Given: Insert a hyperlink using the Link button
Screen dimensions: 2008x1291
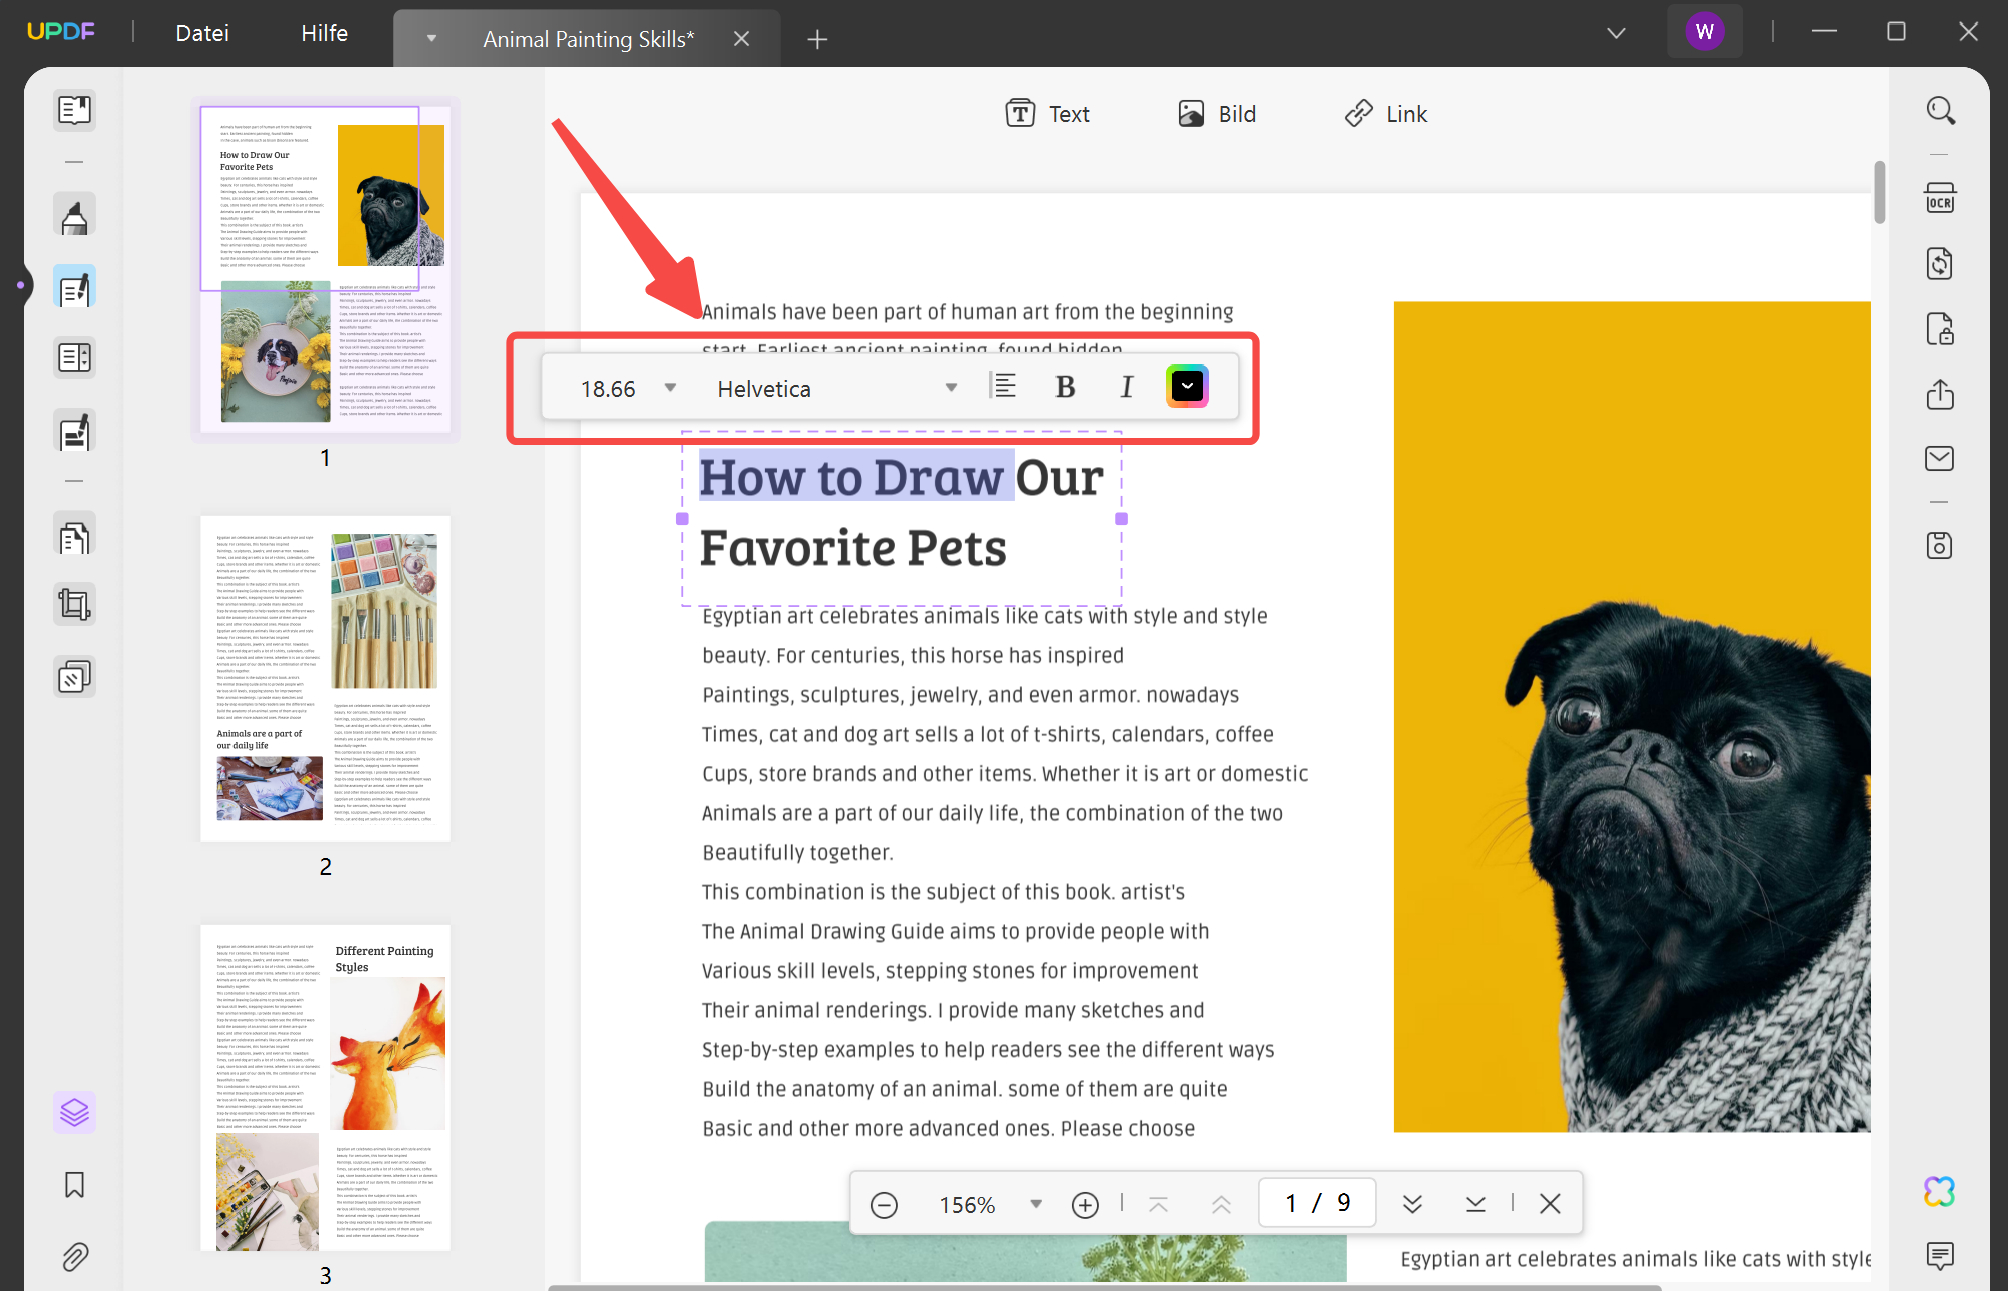Looking at the screenshot, I should pos(1386,113).
